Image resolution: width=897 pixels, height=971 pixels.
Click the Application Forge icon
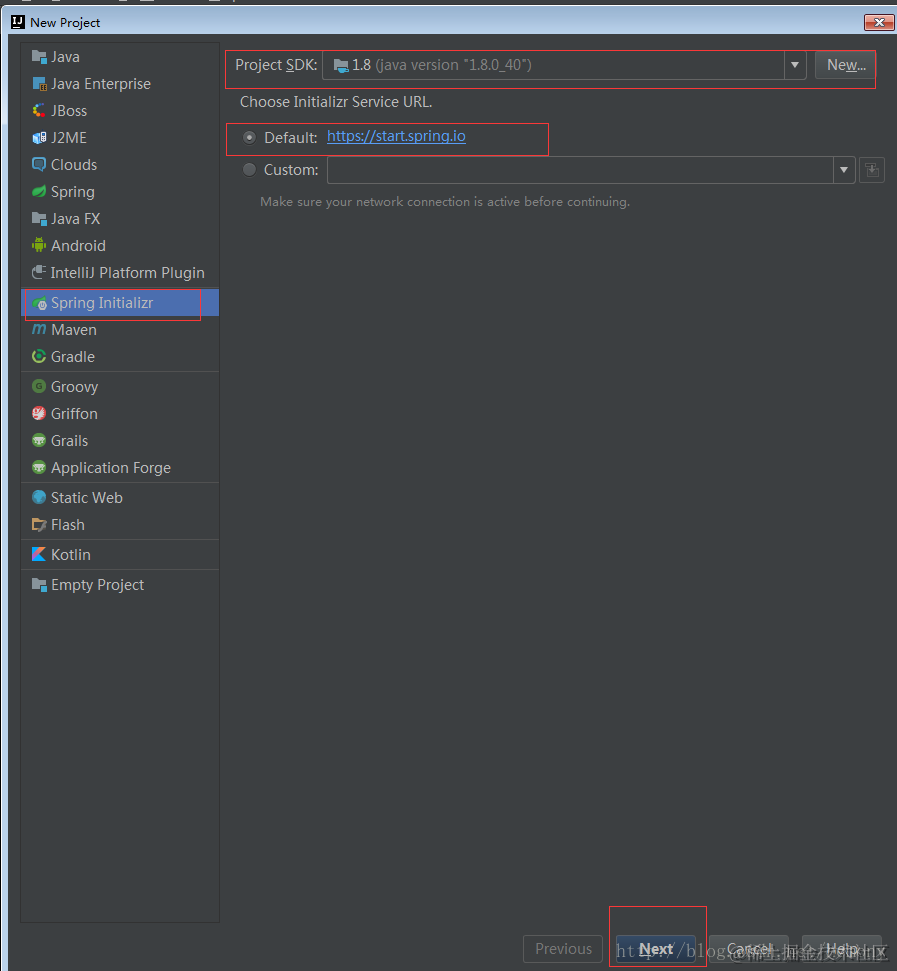[x=39, y=468]
